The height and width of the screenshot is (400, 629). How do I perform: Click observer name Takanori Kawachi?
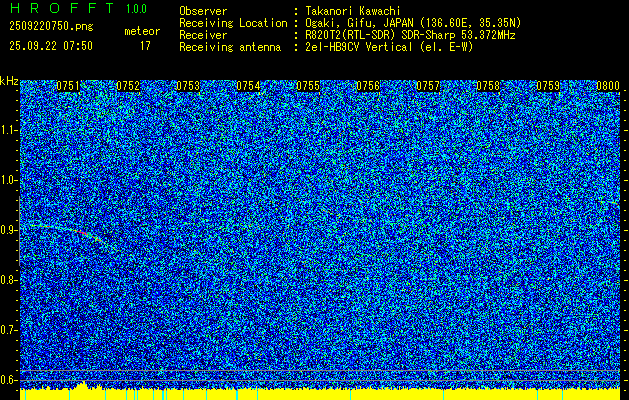click(x=353, y=11)
